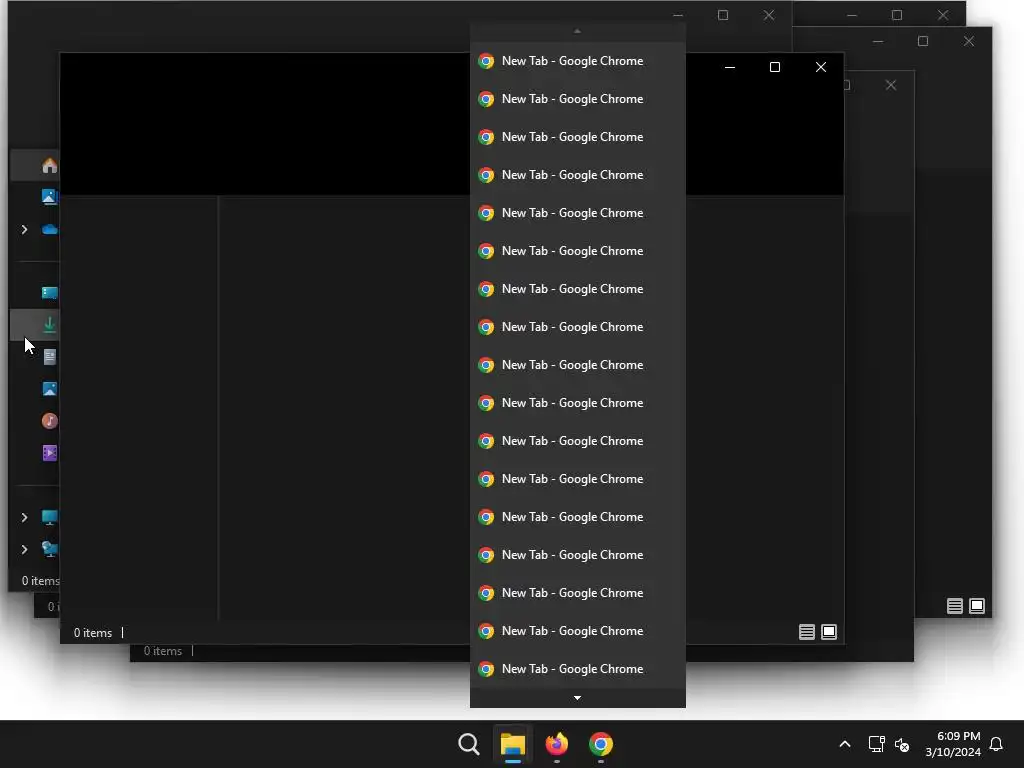Open network status in system tray
The width and height of the screenshot is (1024, 768).
(876, 744)
